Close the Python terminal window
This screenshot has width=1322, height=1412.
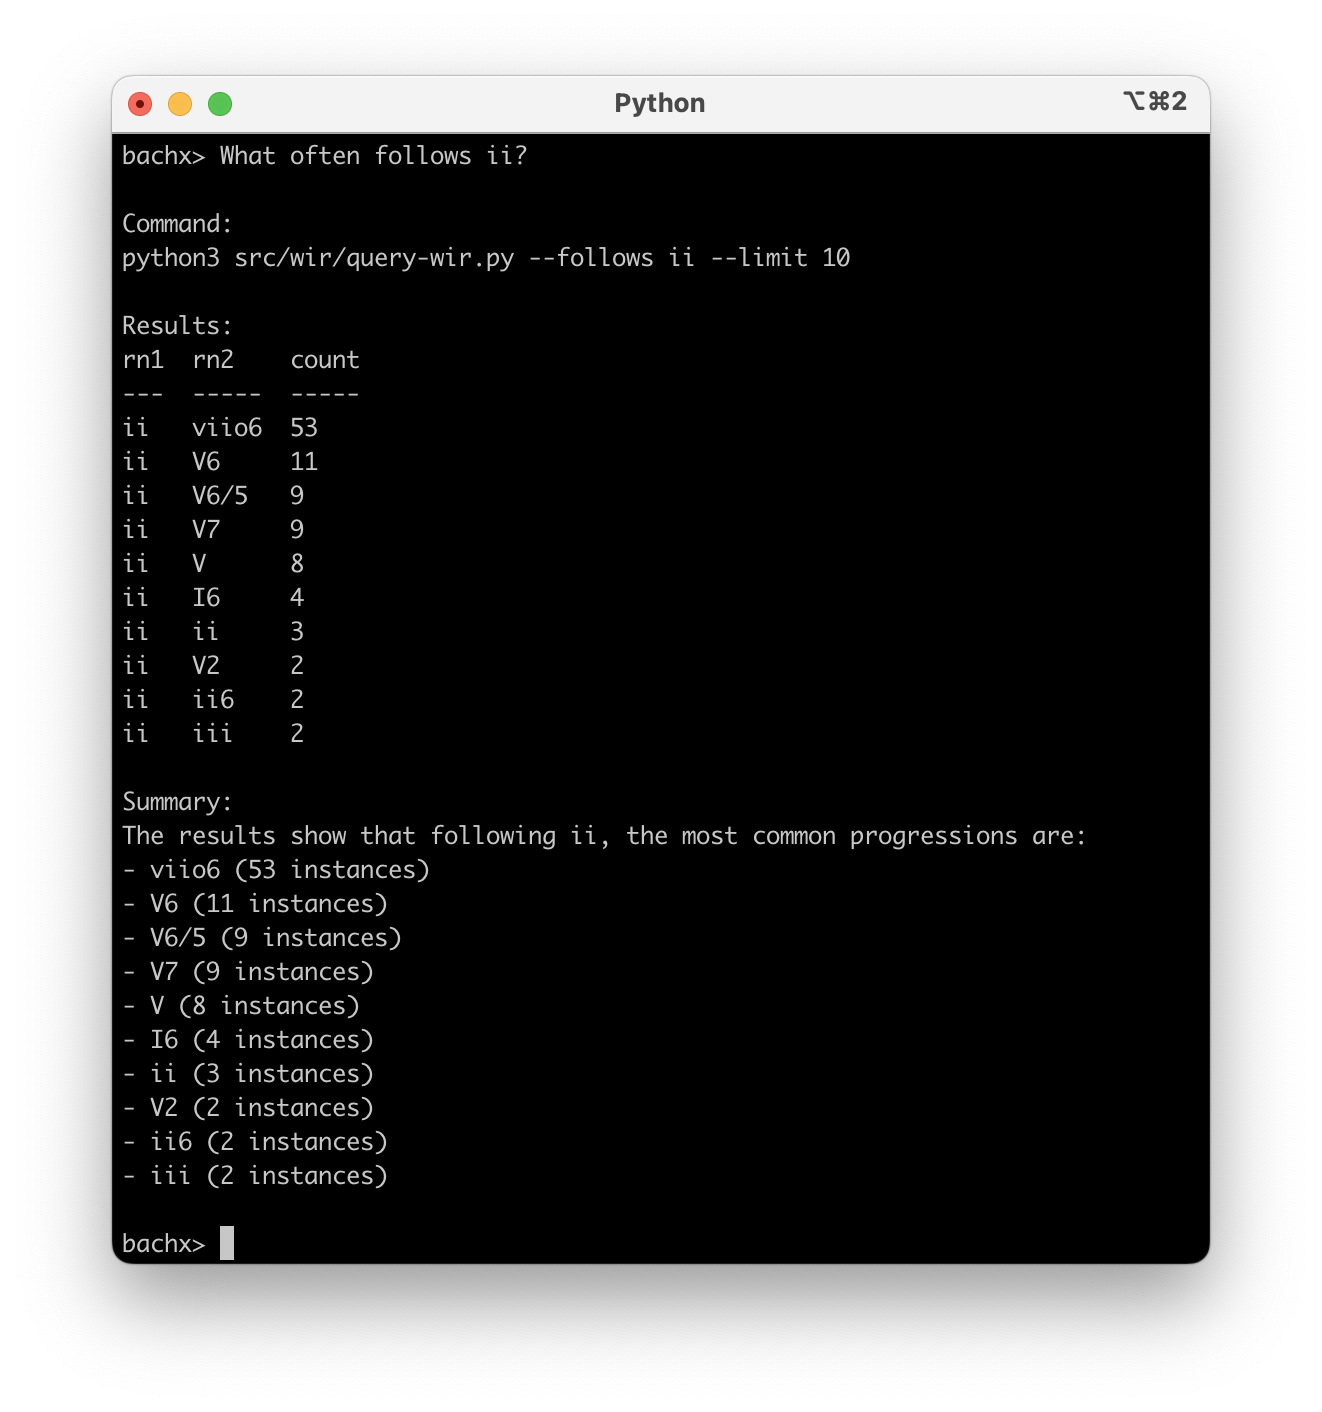tap(140, 104)
